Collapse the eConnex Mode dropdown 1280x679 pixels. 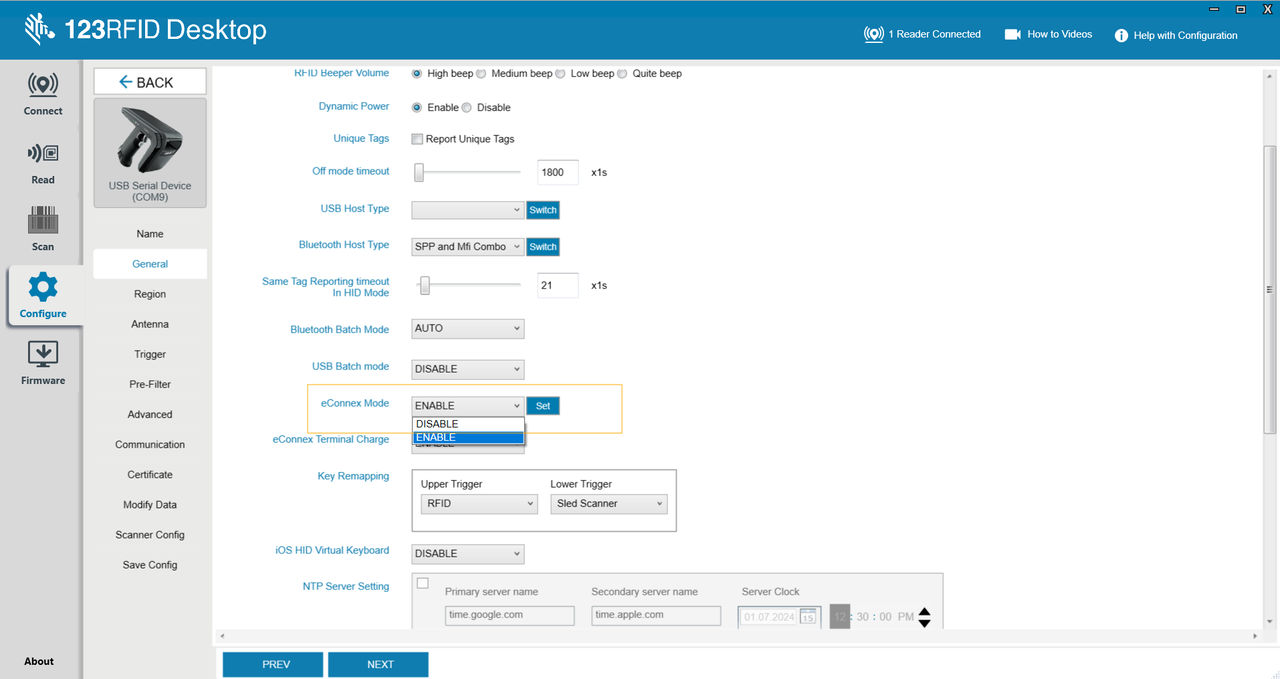pyautogui.click(x=468, y=406)
